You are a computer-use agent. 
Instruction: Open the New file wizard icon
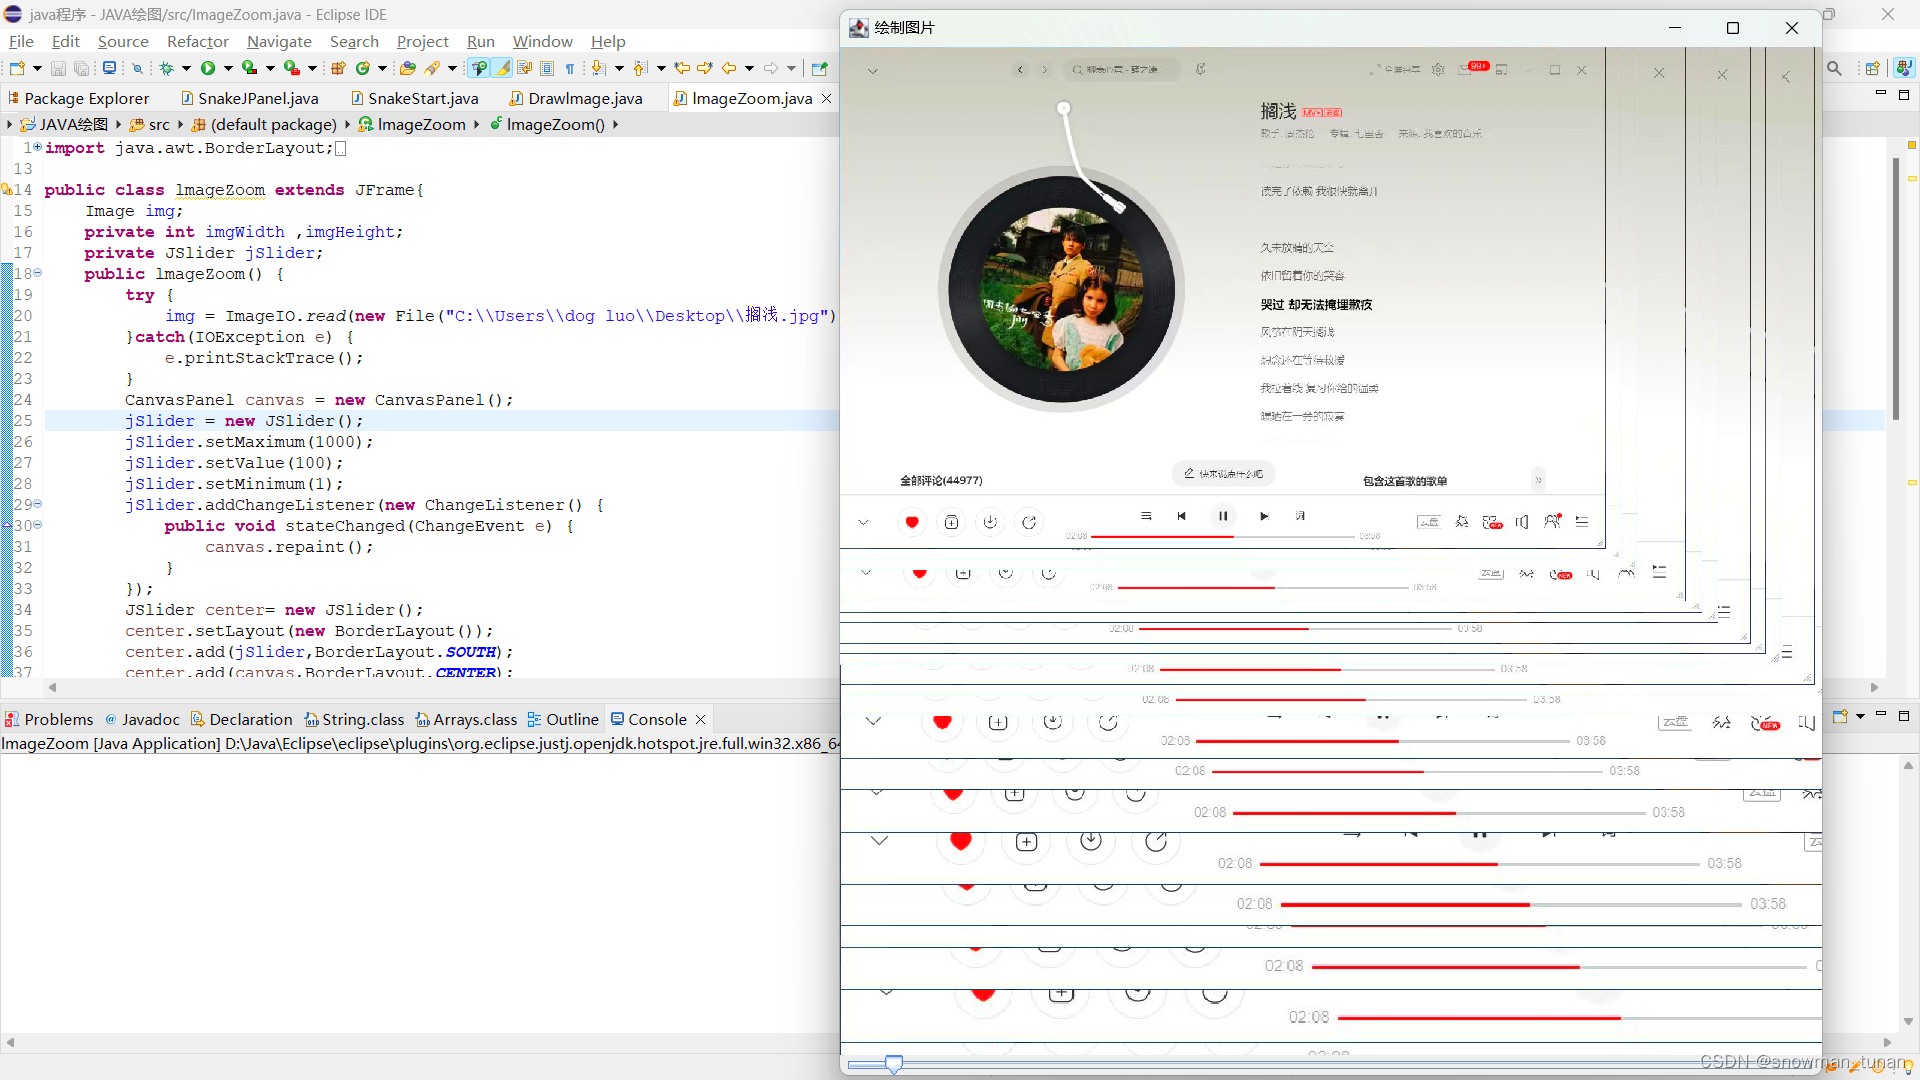[17, 68]
